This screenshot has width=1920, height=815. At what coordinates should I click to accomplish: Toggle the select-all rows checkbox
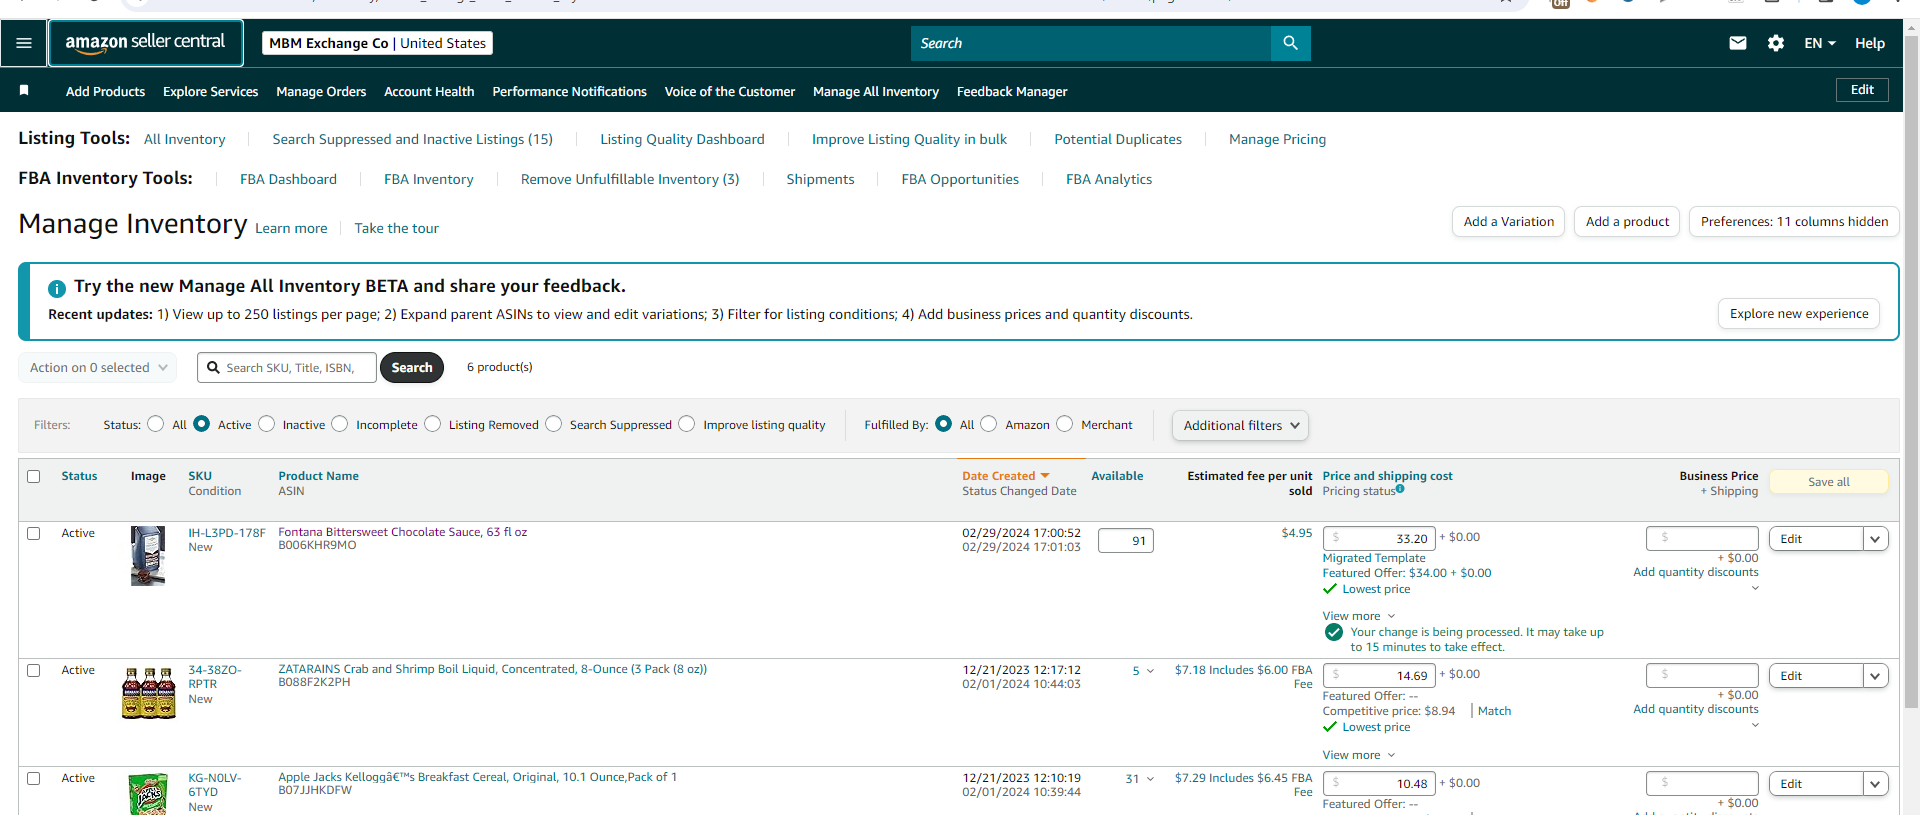[x=34, y=477]
